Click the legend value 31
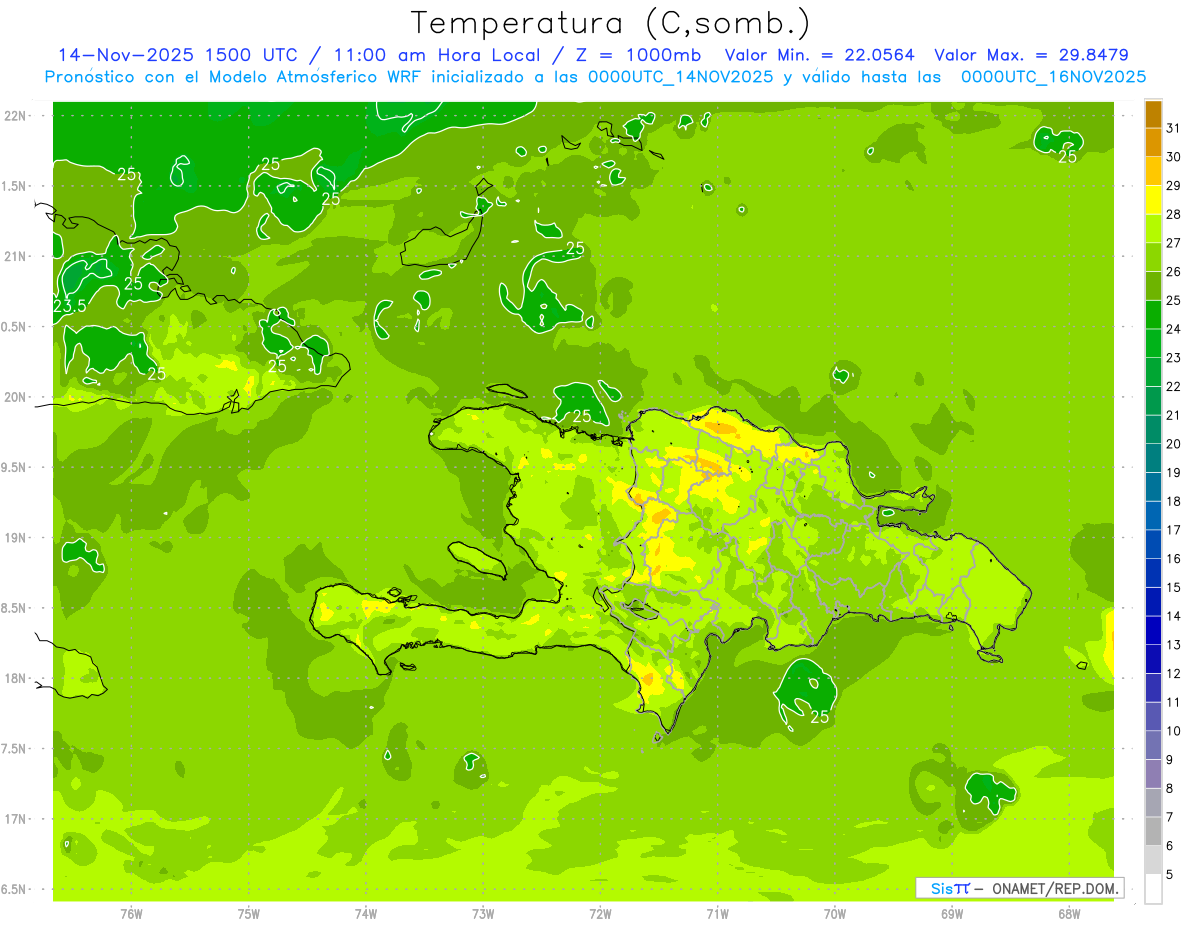This screenshot has height=927, width=1200. [x=1173, y=128]
